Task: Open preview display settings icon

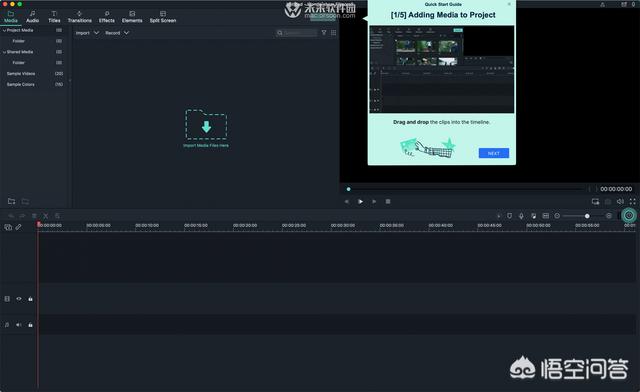Action: (x=596, y=201)
